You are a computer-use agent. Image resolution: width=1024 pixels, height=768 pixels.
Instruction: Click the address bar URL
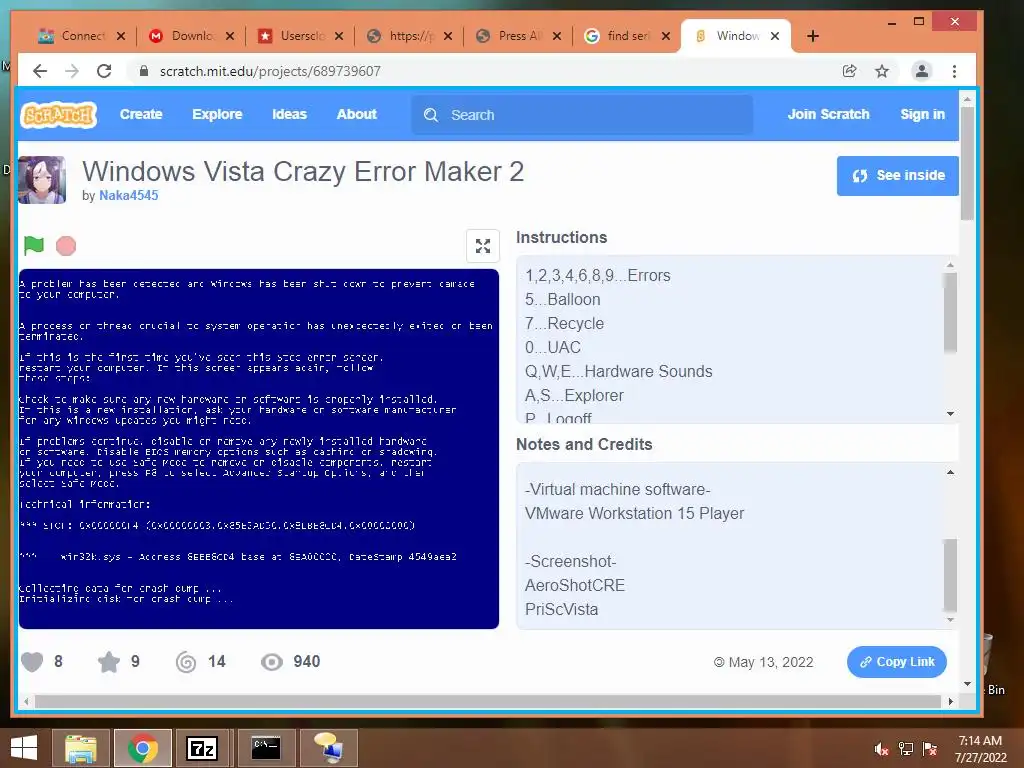(270, 71)
